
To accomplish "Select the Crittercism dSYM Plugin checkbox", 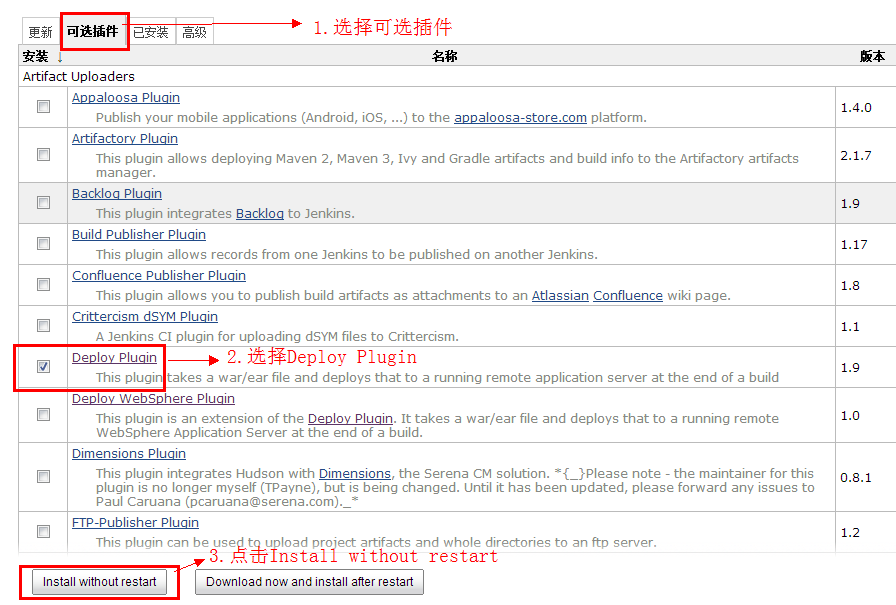I will tap(41, 325).
